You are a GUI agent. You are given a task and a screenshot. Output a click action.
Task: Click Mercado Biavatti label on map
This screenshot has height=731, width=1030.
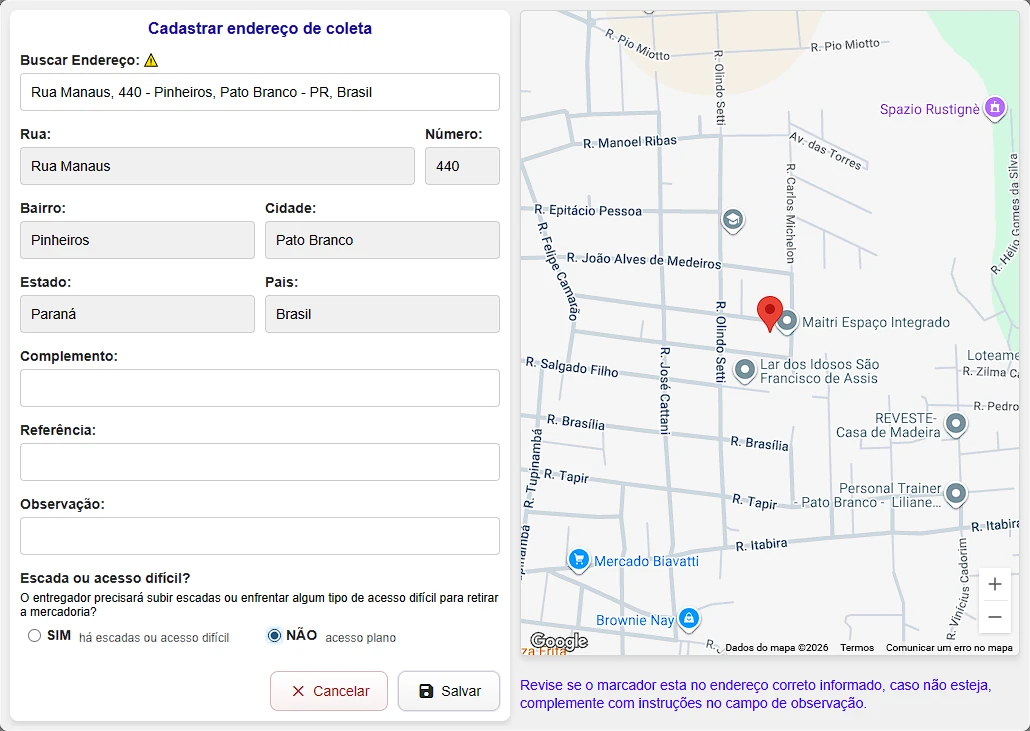coord(646,562)
